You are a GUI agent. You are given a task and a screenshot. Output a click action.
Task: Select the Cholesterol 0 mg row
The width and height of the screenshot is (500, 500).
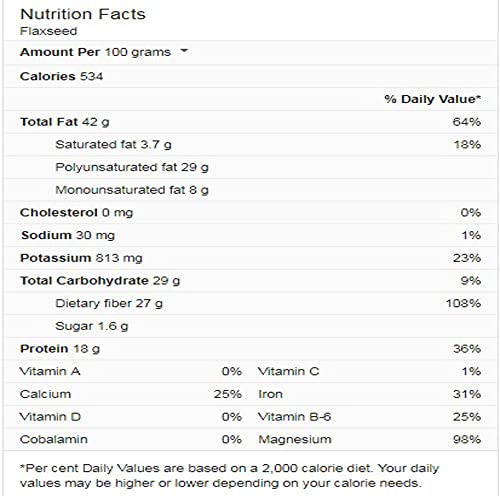click(x=250, y=213)
